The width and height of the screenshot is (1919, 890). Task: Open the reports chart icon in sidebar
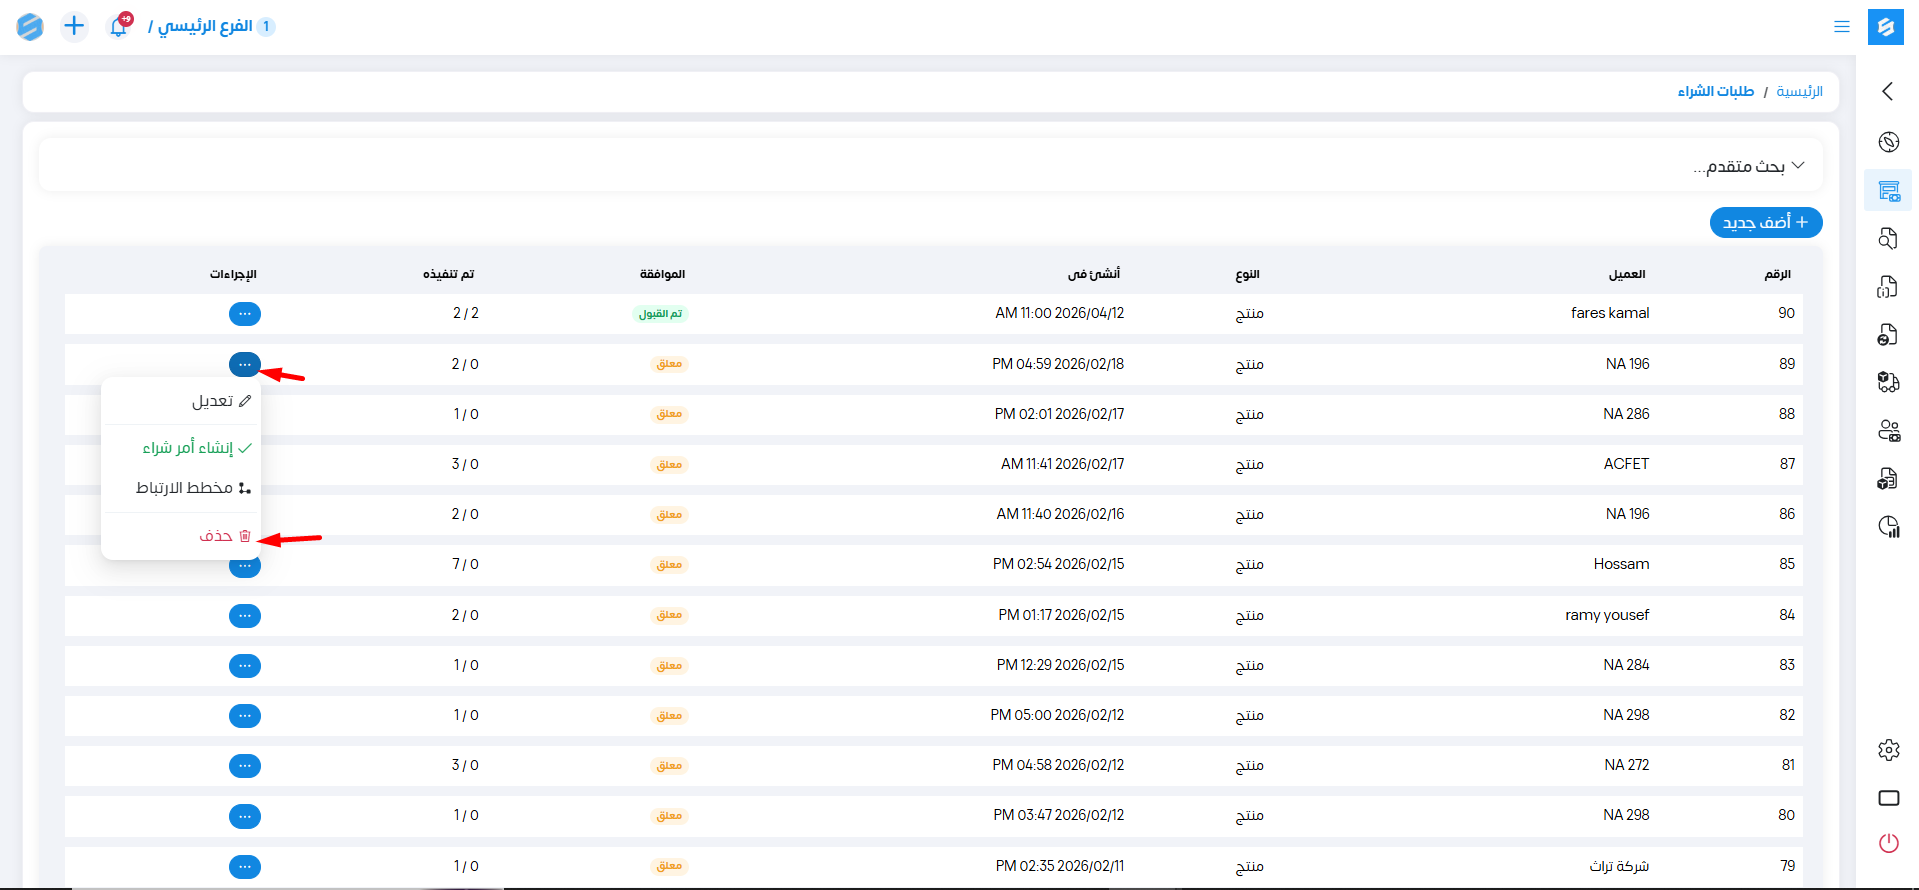pyautogui.click(x=1888, y=527)
